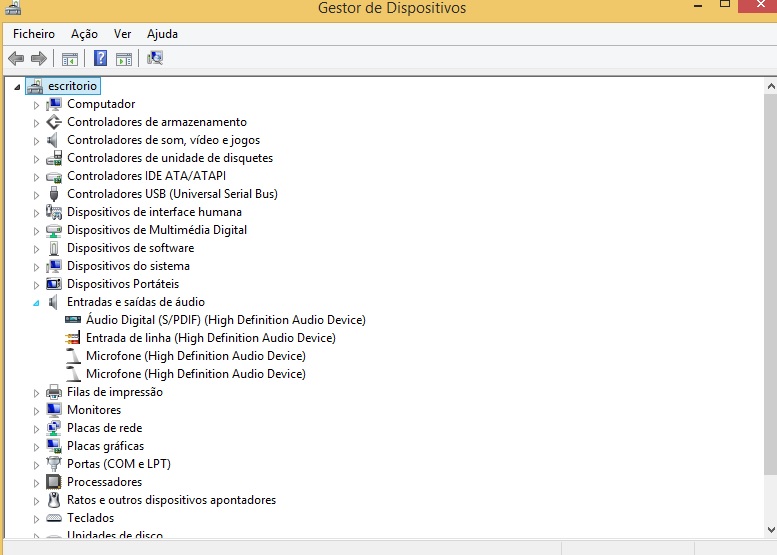Click the Placas gráficas display adapter icon

pyautogui.click(x=54, y=446)
